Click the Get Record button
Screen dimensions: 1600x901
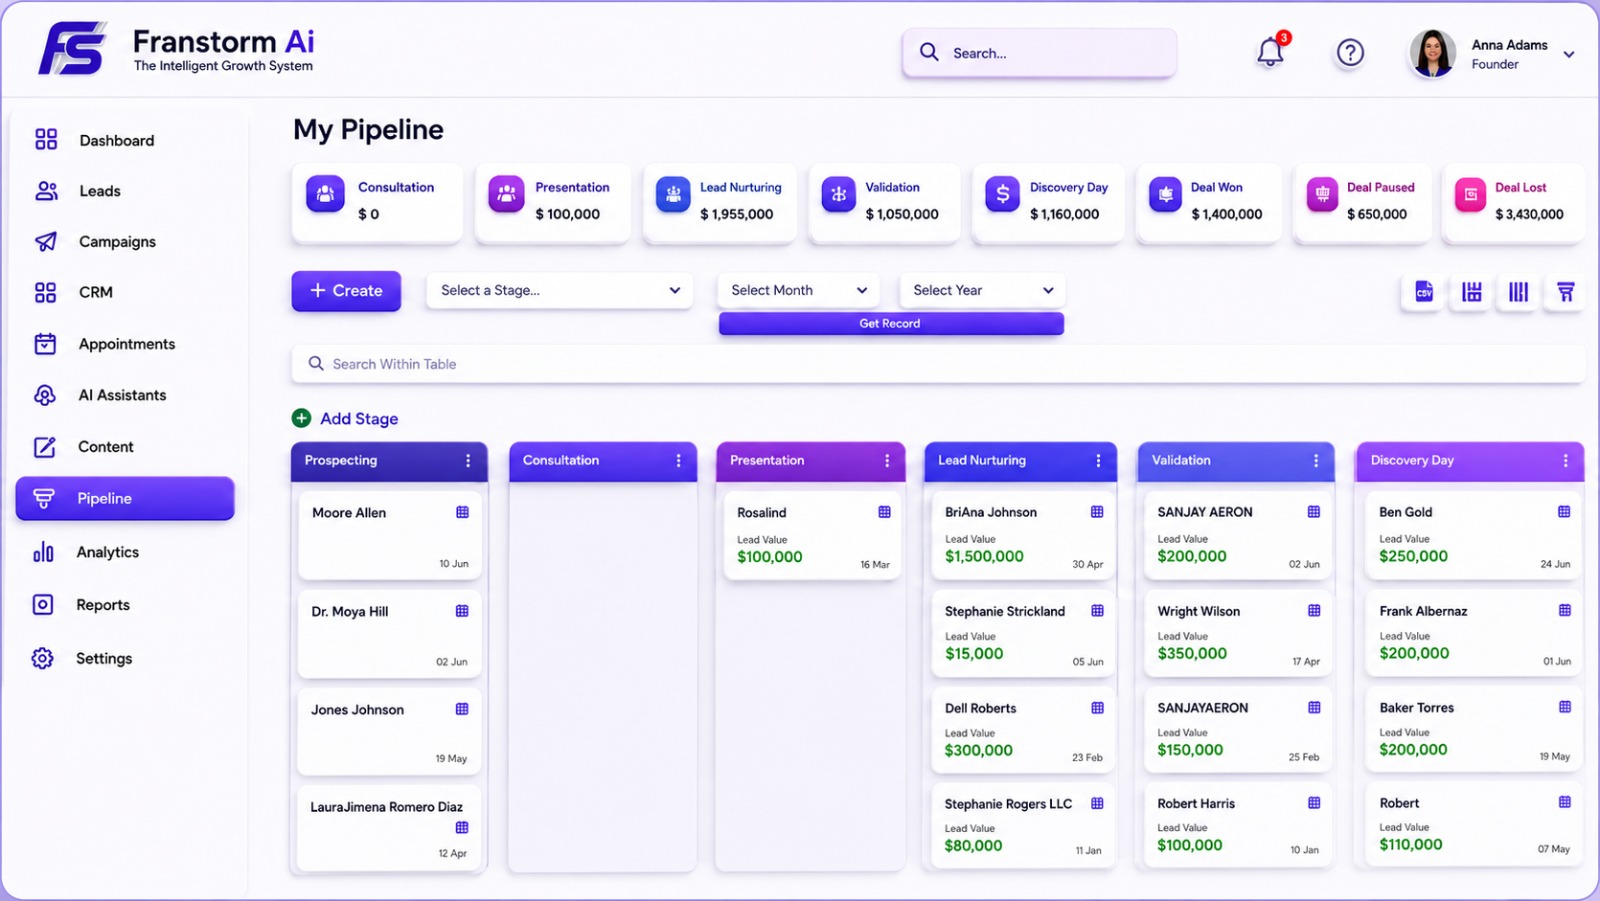click(x=891, y=323)
